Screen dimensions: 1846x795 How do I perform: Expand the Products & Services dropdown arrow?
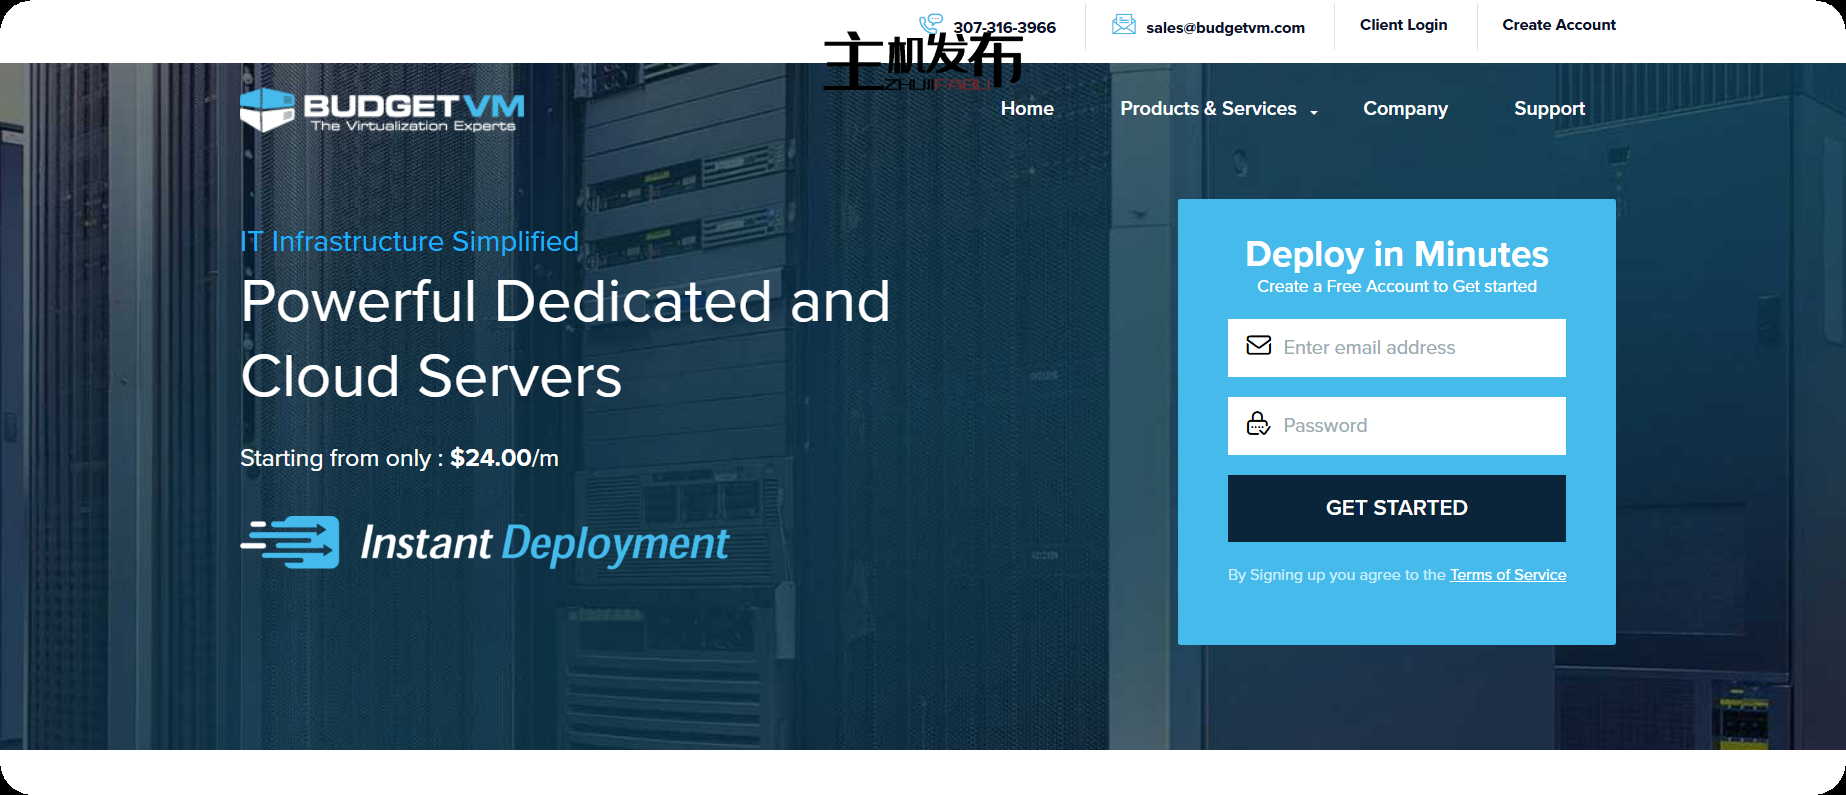click(x=1314, y=112)
